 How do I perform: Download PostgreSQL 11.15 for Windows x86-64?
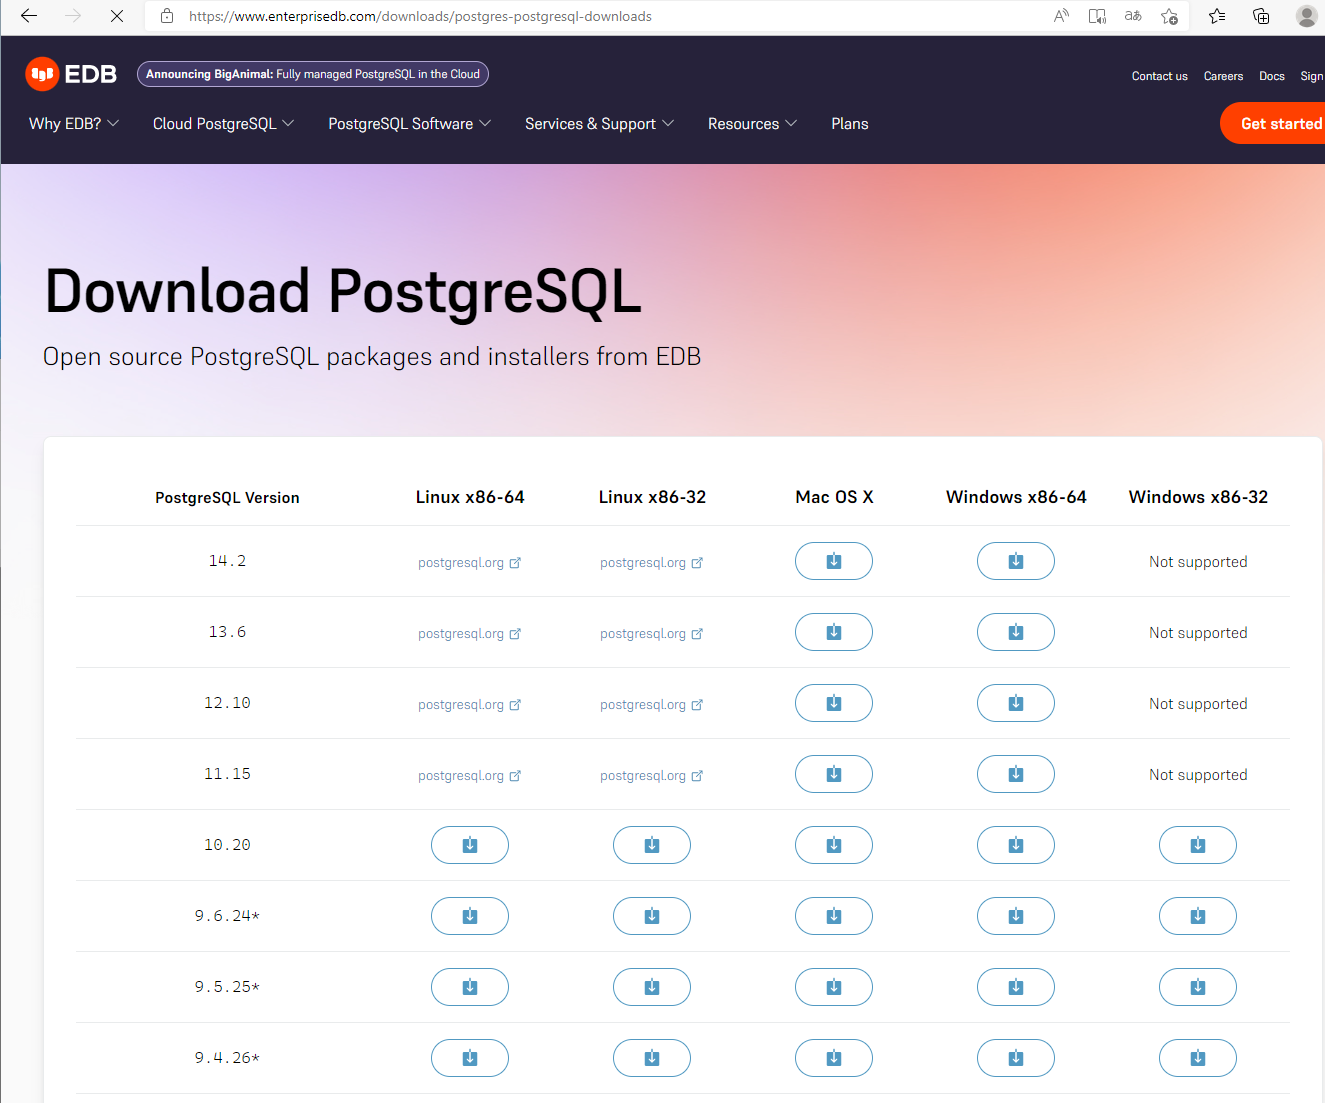pos(1016,774)
